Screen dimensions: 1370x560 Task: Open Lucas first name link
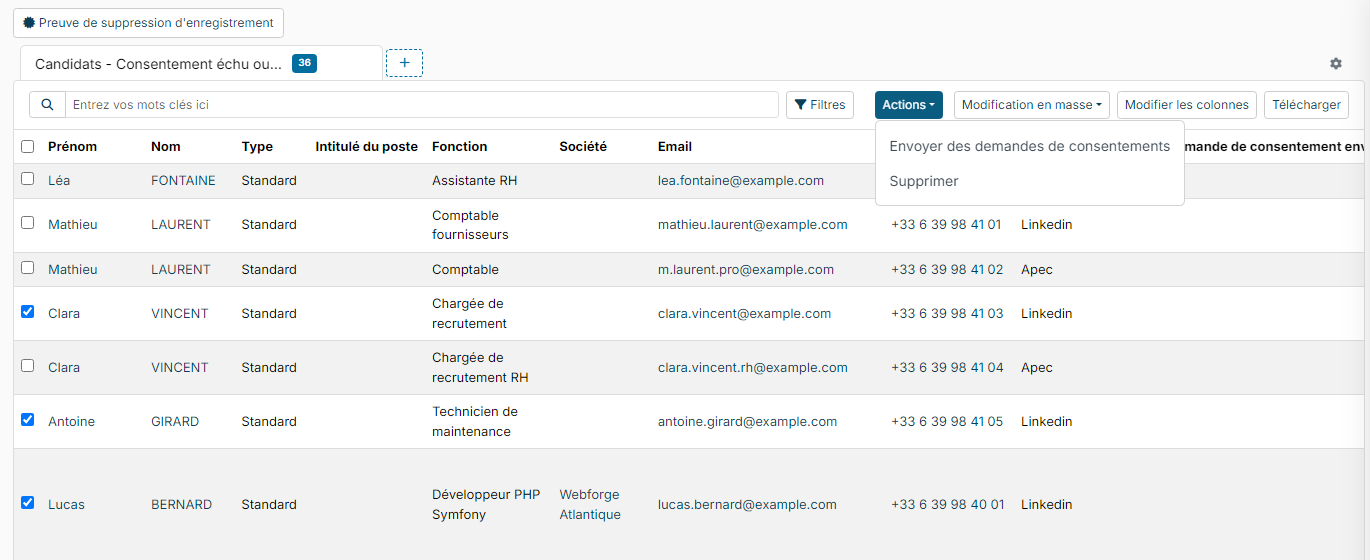pyautogui.click(x=66, y=505)
